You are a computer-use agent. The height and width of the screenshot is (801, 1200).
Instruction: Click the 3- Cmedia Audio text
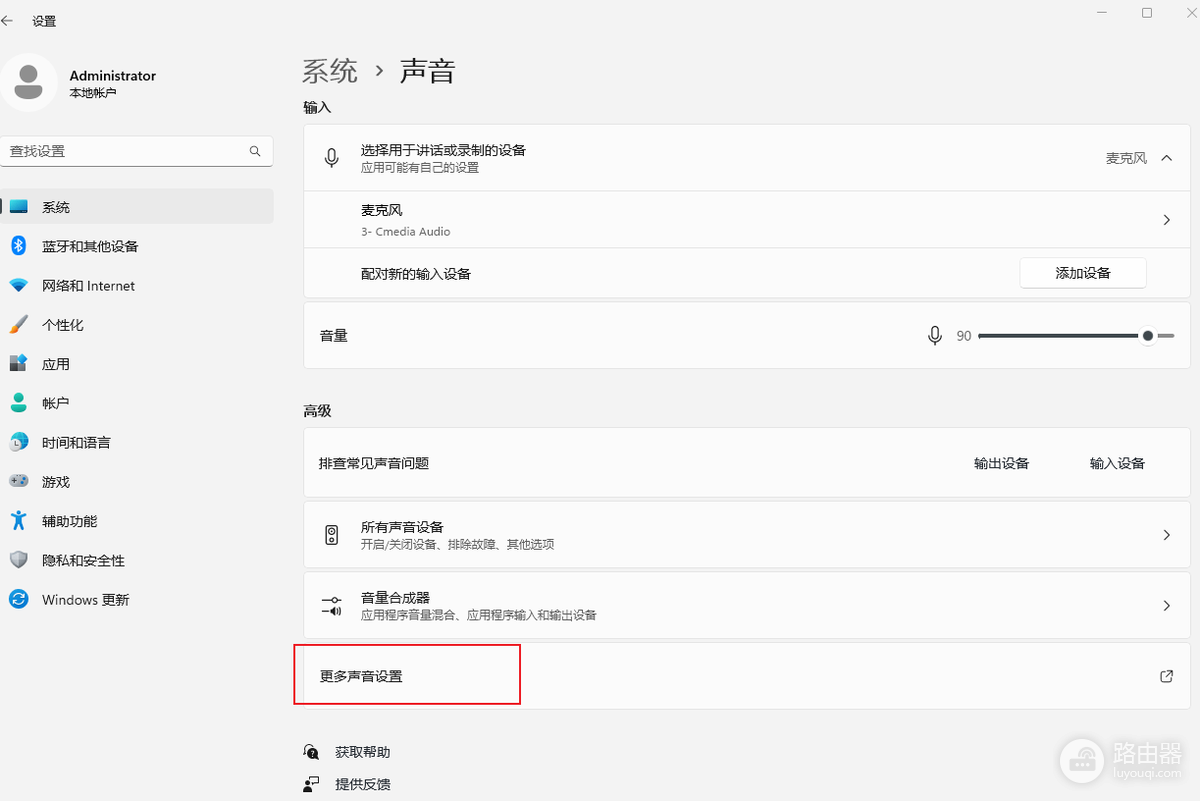coord(406,232)
